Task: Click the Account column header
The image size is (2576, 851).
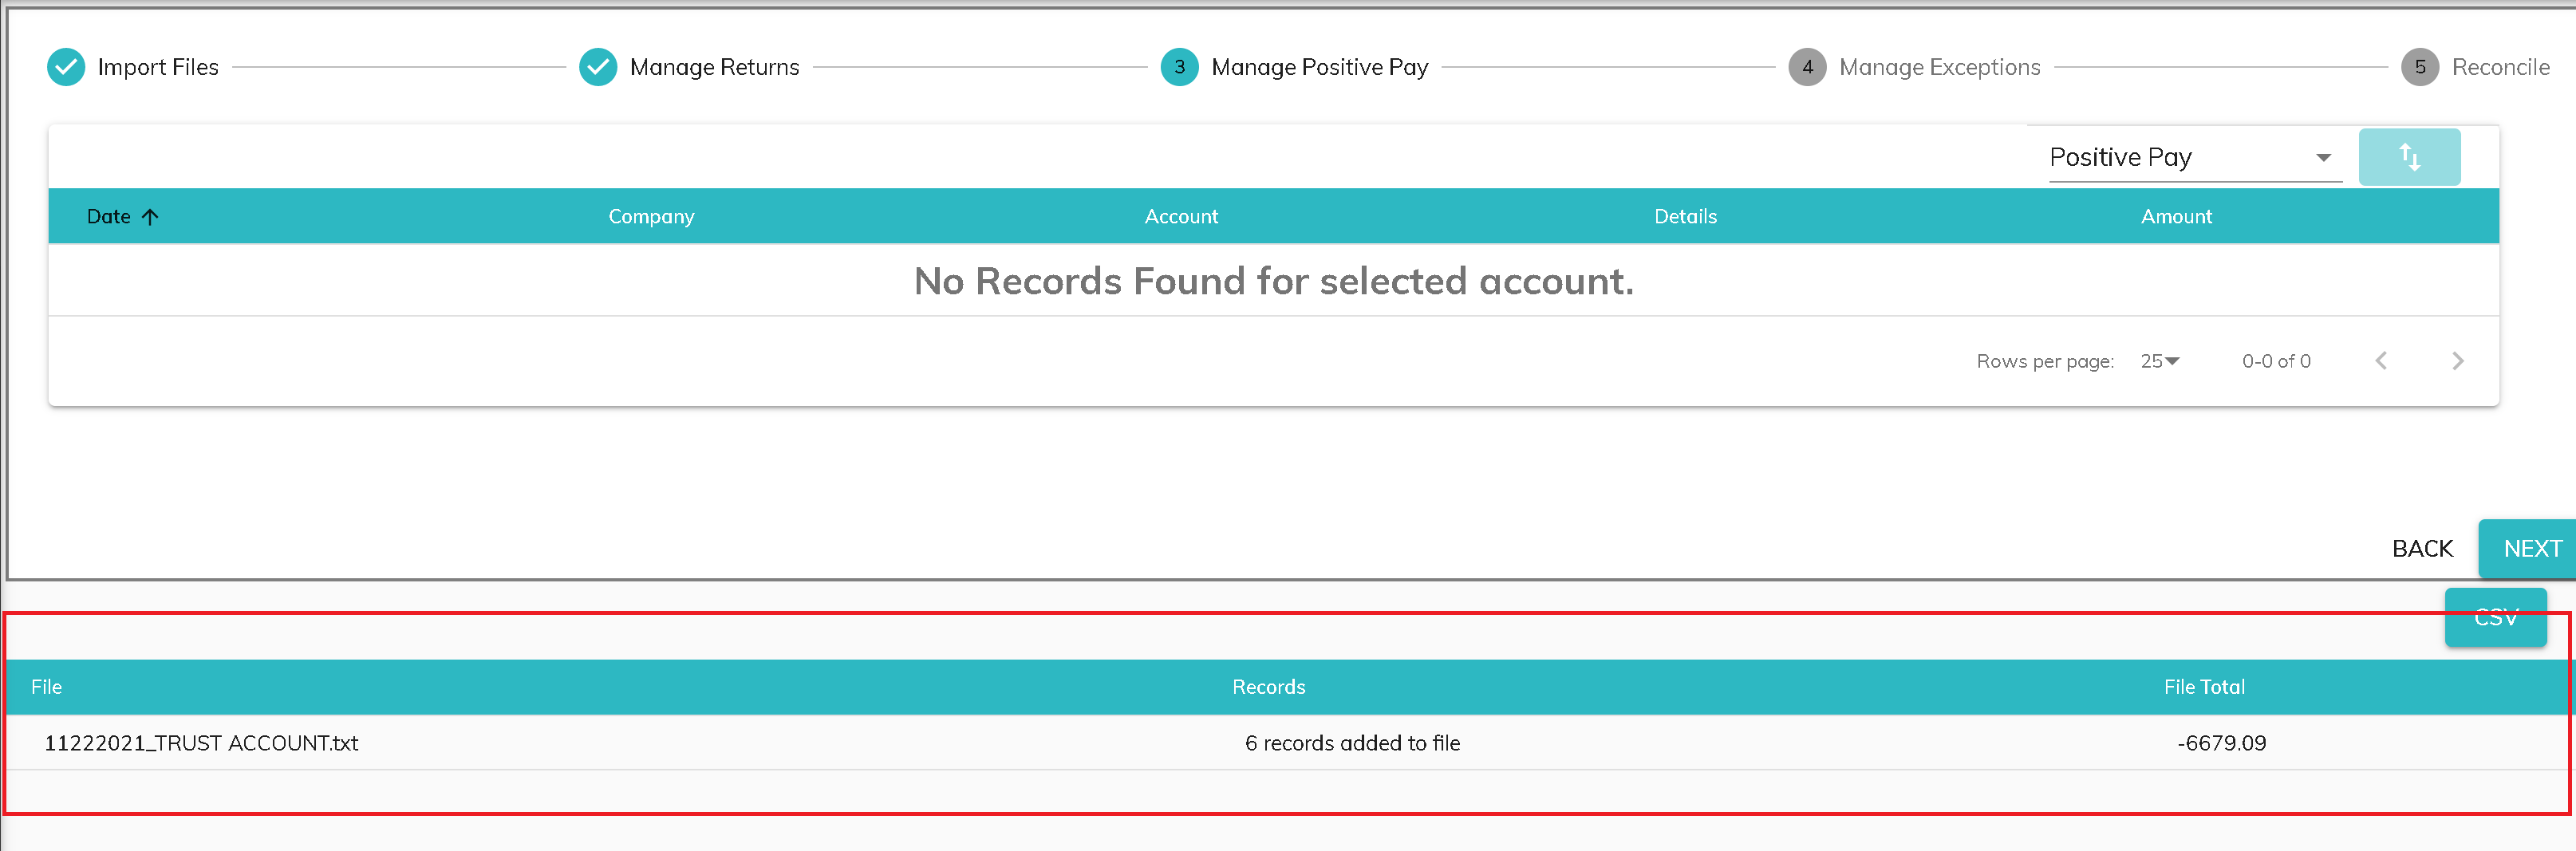Action: pyautogui.click(x=1181, y=217)
